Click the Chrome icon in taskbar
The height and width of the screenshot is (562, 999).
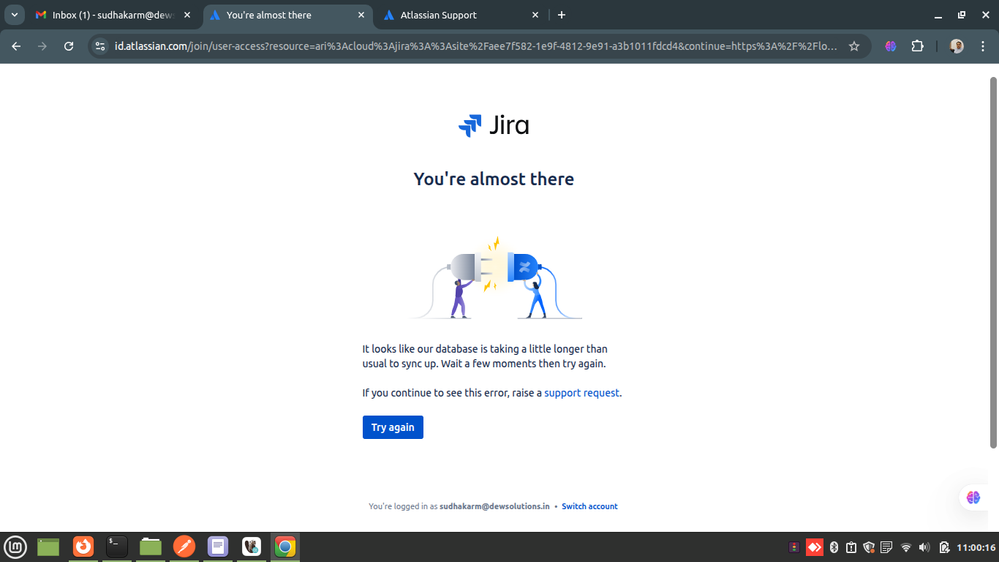coord(285,547)
